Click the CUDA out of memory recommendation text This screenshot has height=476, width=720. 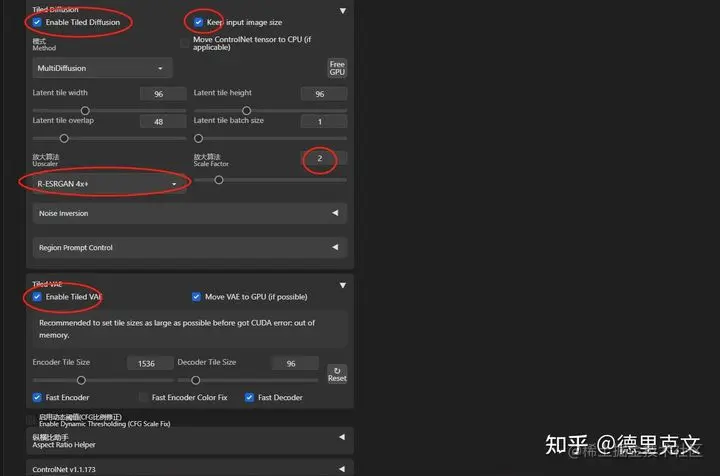pyautogui.click(x=177, y=329)
